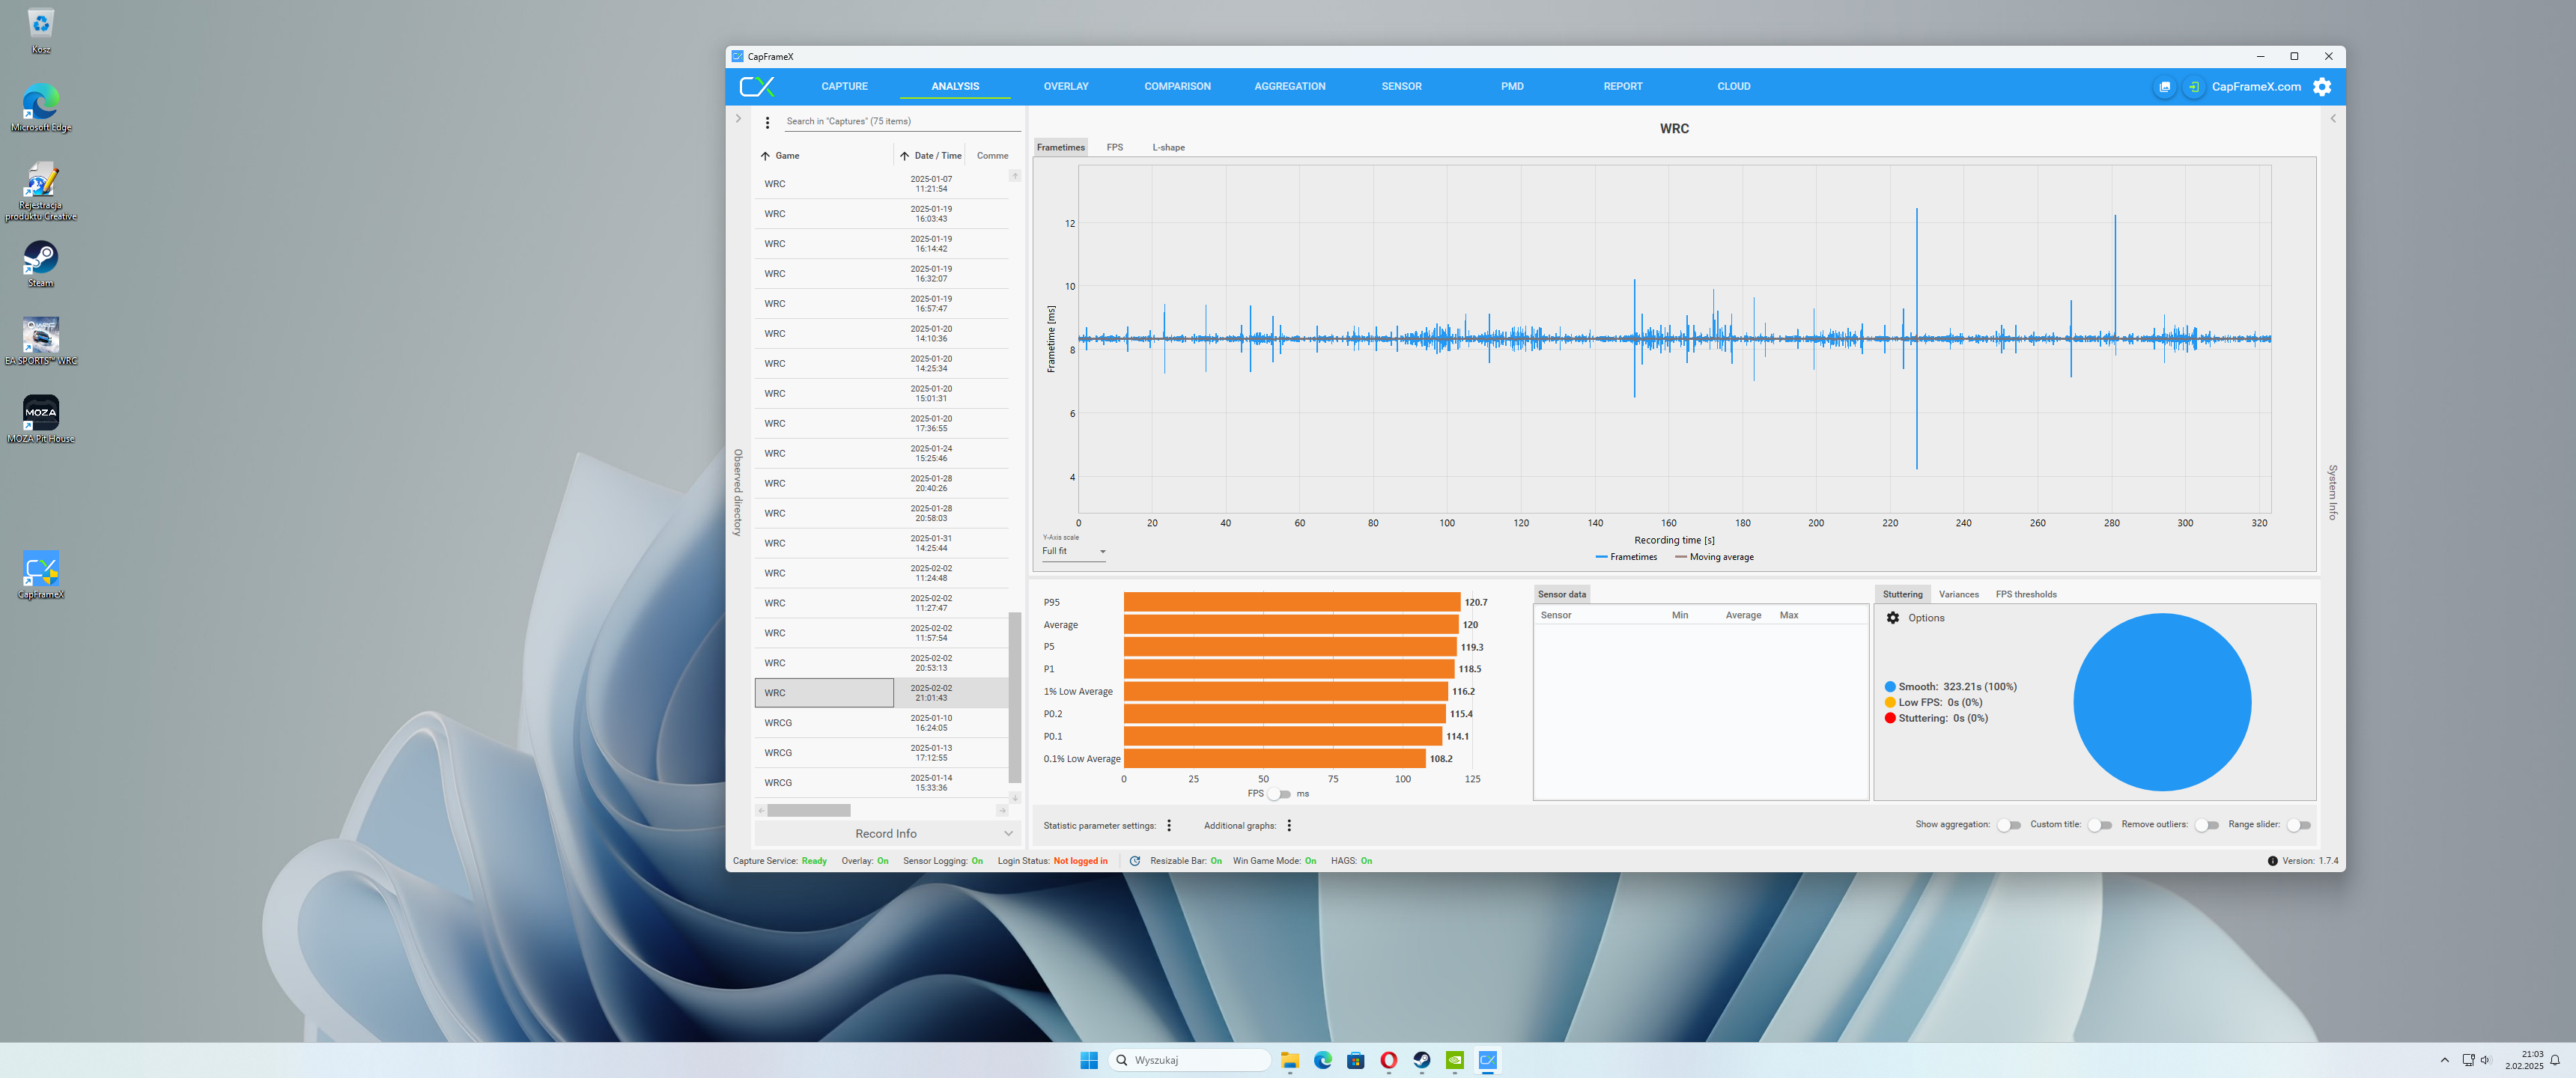The height and width of the screenshot is (1078, 2576).
Task: Expand System Info side panel arrow
Action: point(2333,119)
